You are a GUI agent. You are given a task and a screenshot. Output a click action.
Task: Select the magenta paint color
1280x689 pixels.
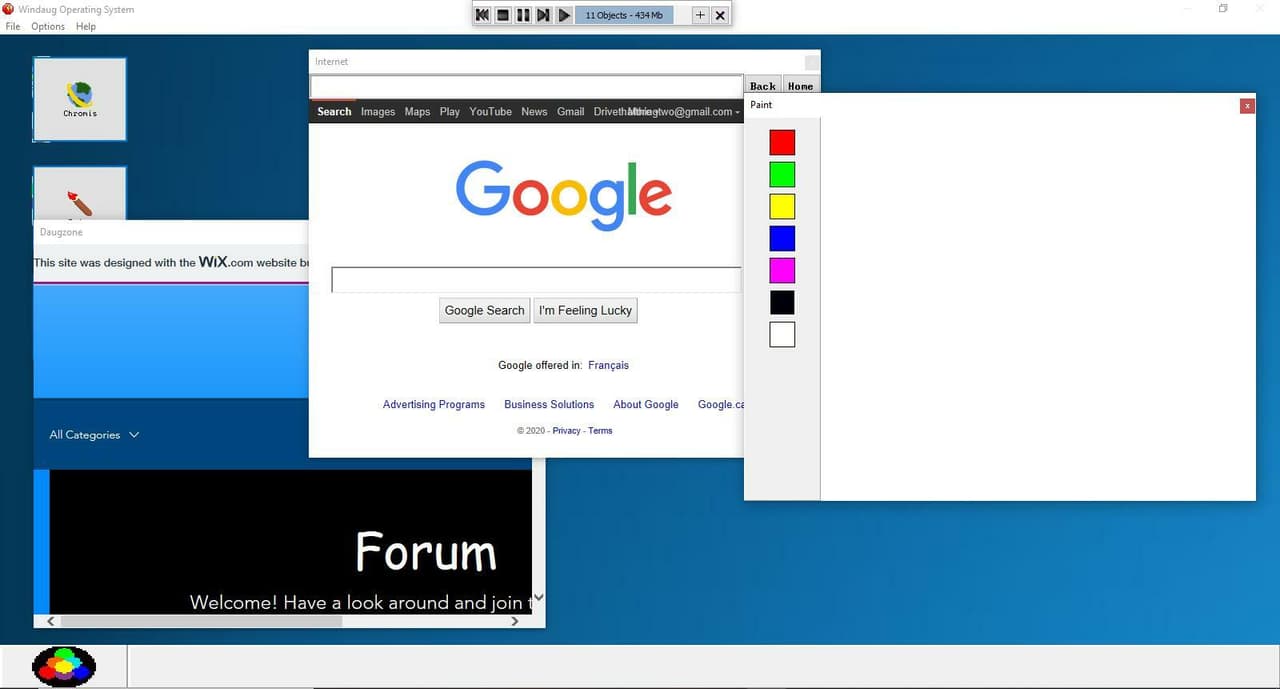[782, 270]
